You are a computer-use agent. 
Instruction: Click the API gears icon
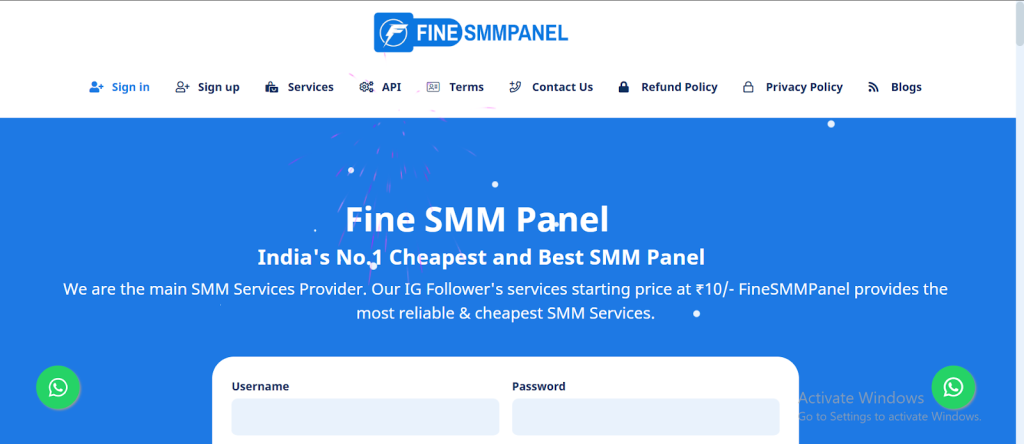[x=366, y=87]
